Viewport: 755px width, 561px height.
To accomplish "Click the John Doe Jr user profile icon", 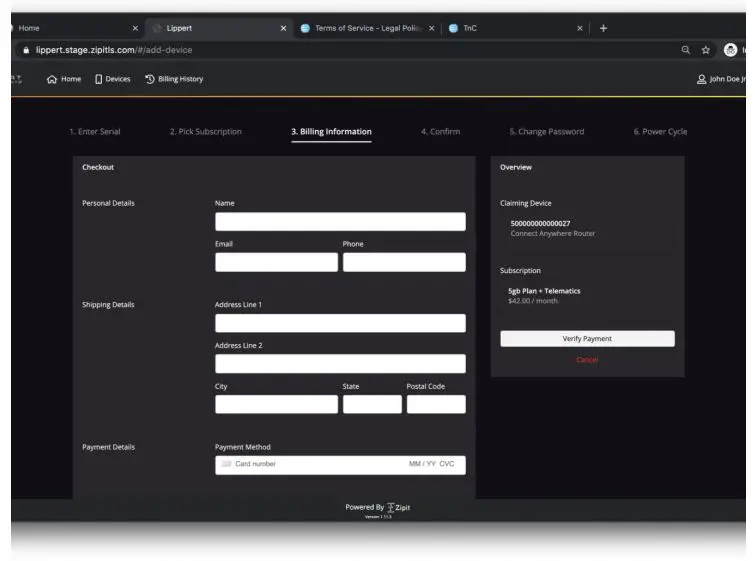I will (x=701, y=79).
